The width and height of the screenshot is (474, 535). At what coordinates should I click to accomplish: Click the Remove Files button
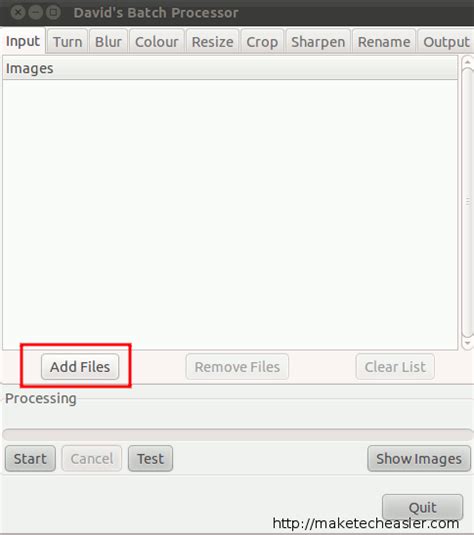point(237,367)
